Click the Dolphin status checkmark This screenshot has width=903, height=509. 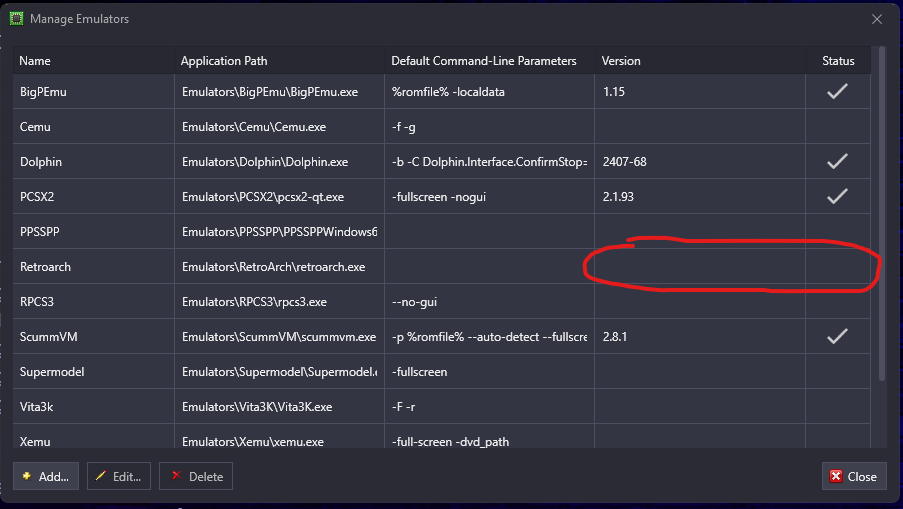click(837, 161)
